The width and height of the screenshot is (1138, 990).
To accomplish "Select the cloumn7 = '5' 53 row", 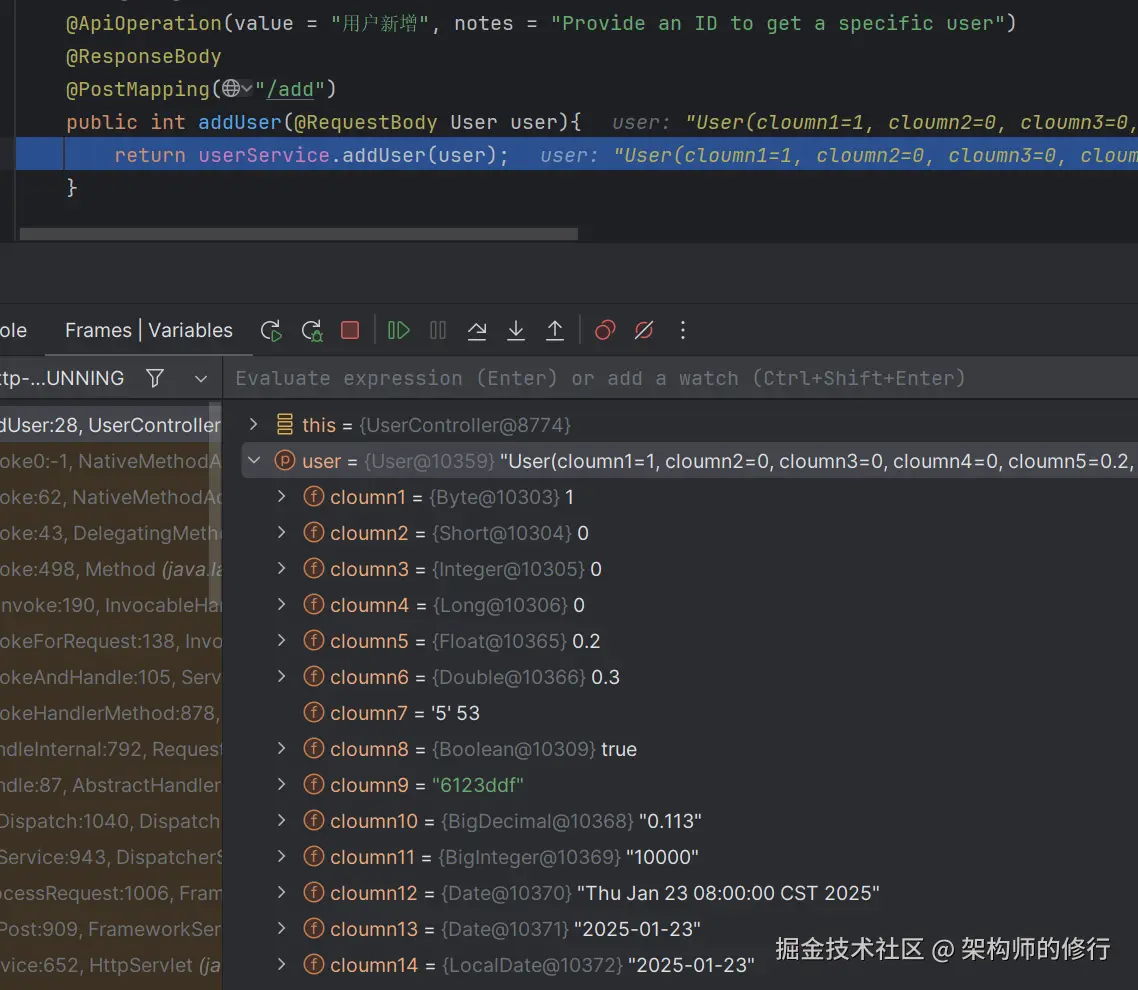I will click(689, 713).
